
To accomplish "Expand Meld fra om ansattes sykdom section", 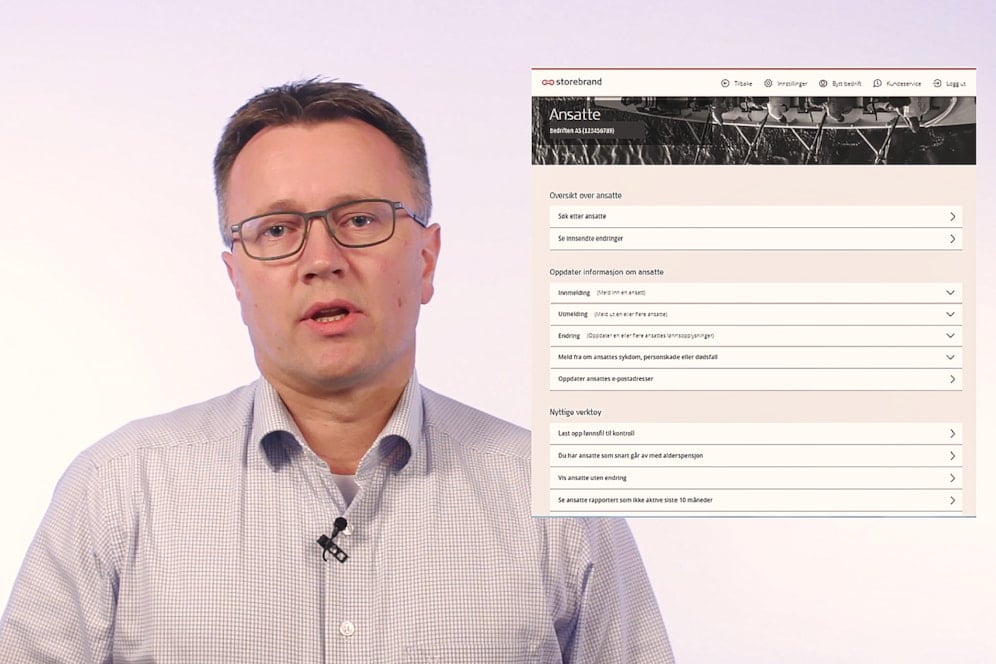I will pos(950,357).
